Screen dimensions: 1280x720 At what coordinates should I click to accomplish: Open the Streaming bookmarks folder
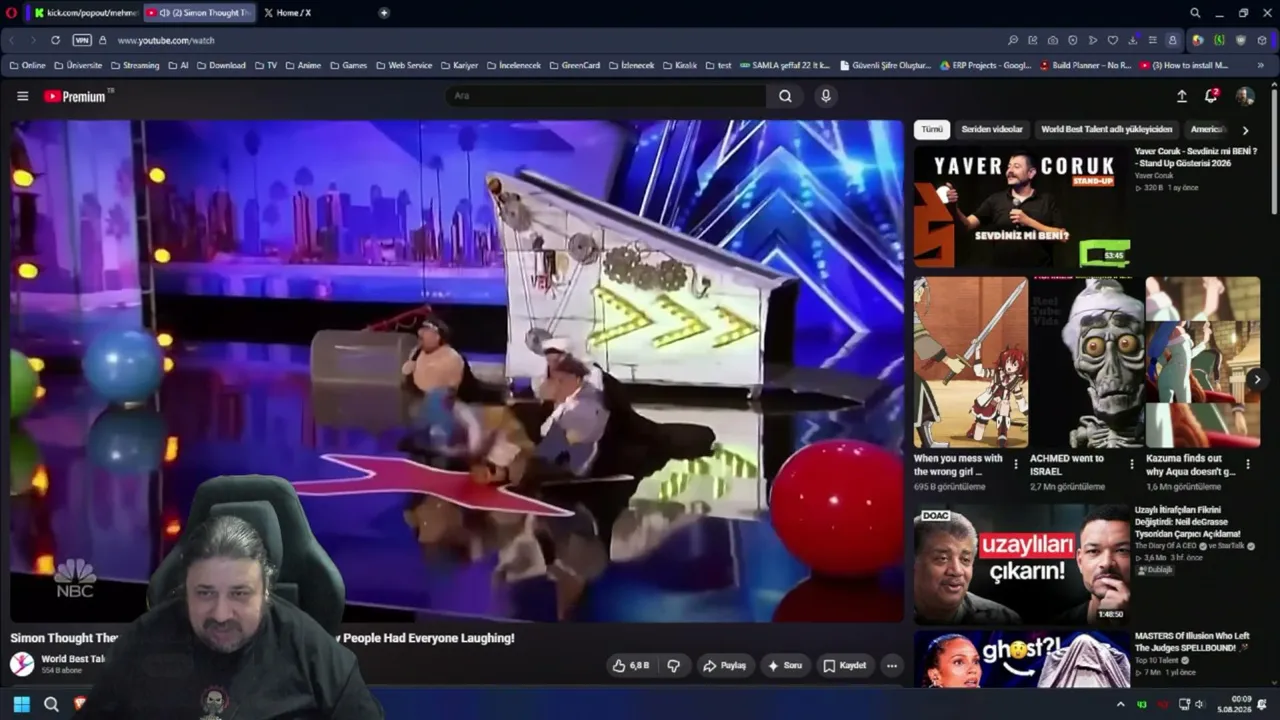pos(135,65)
